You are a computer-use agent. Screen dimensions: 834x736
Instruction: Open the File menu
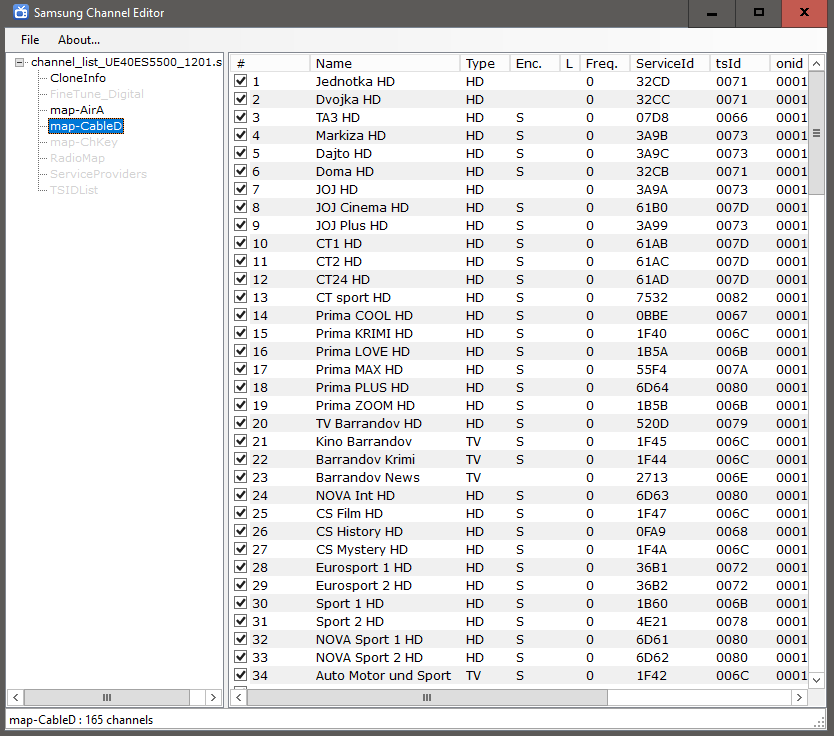click(x=30, y=40)
